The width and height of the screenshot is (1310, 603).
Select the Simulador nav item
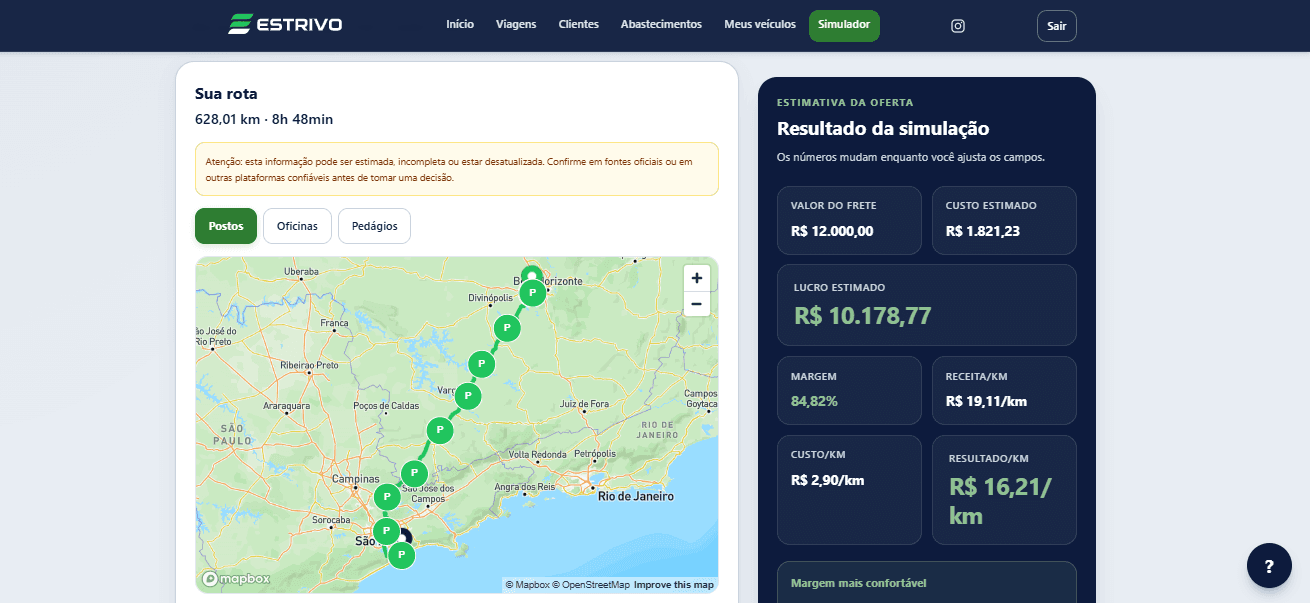click(844, 25)
